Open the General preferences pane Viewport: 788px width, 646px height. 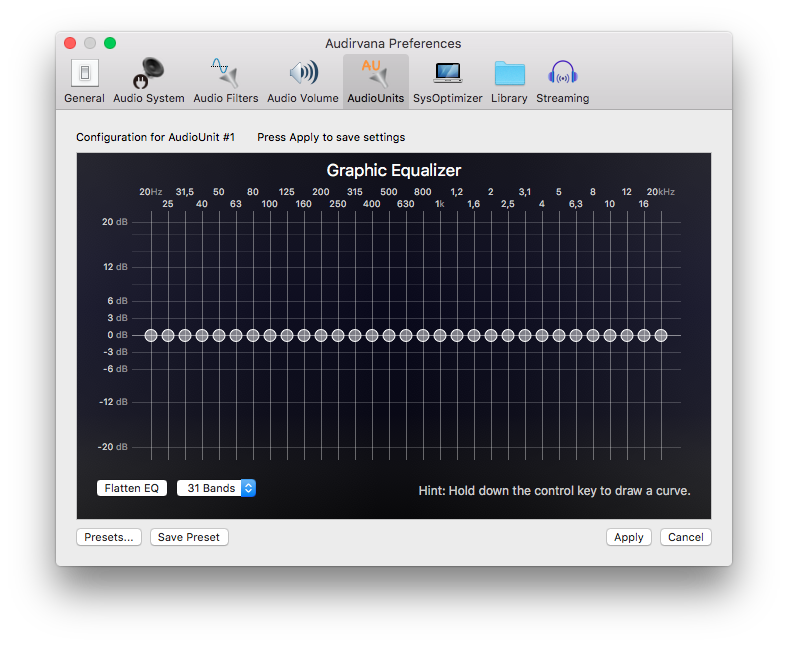tap(84, 81)
